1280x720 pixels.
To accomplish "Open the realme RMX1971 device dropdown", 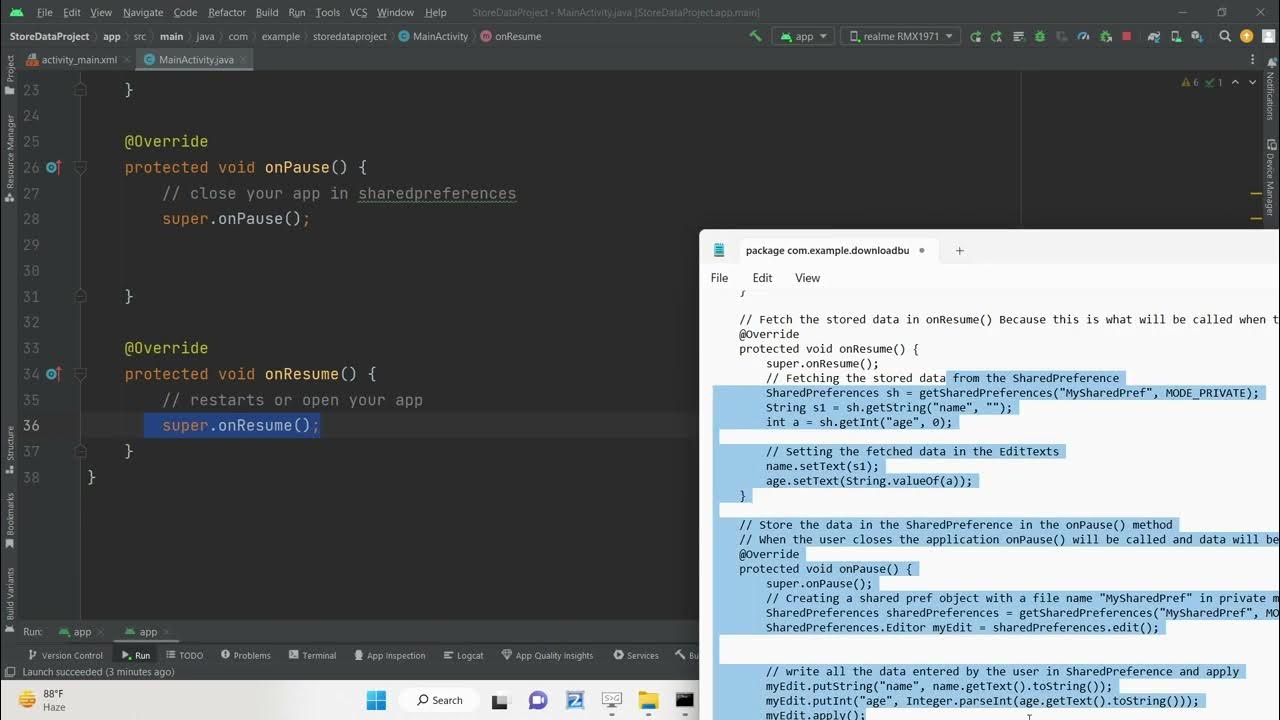I will (x=902, y=36).
